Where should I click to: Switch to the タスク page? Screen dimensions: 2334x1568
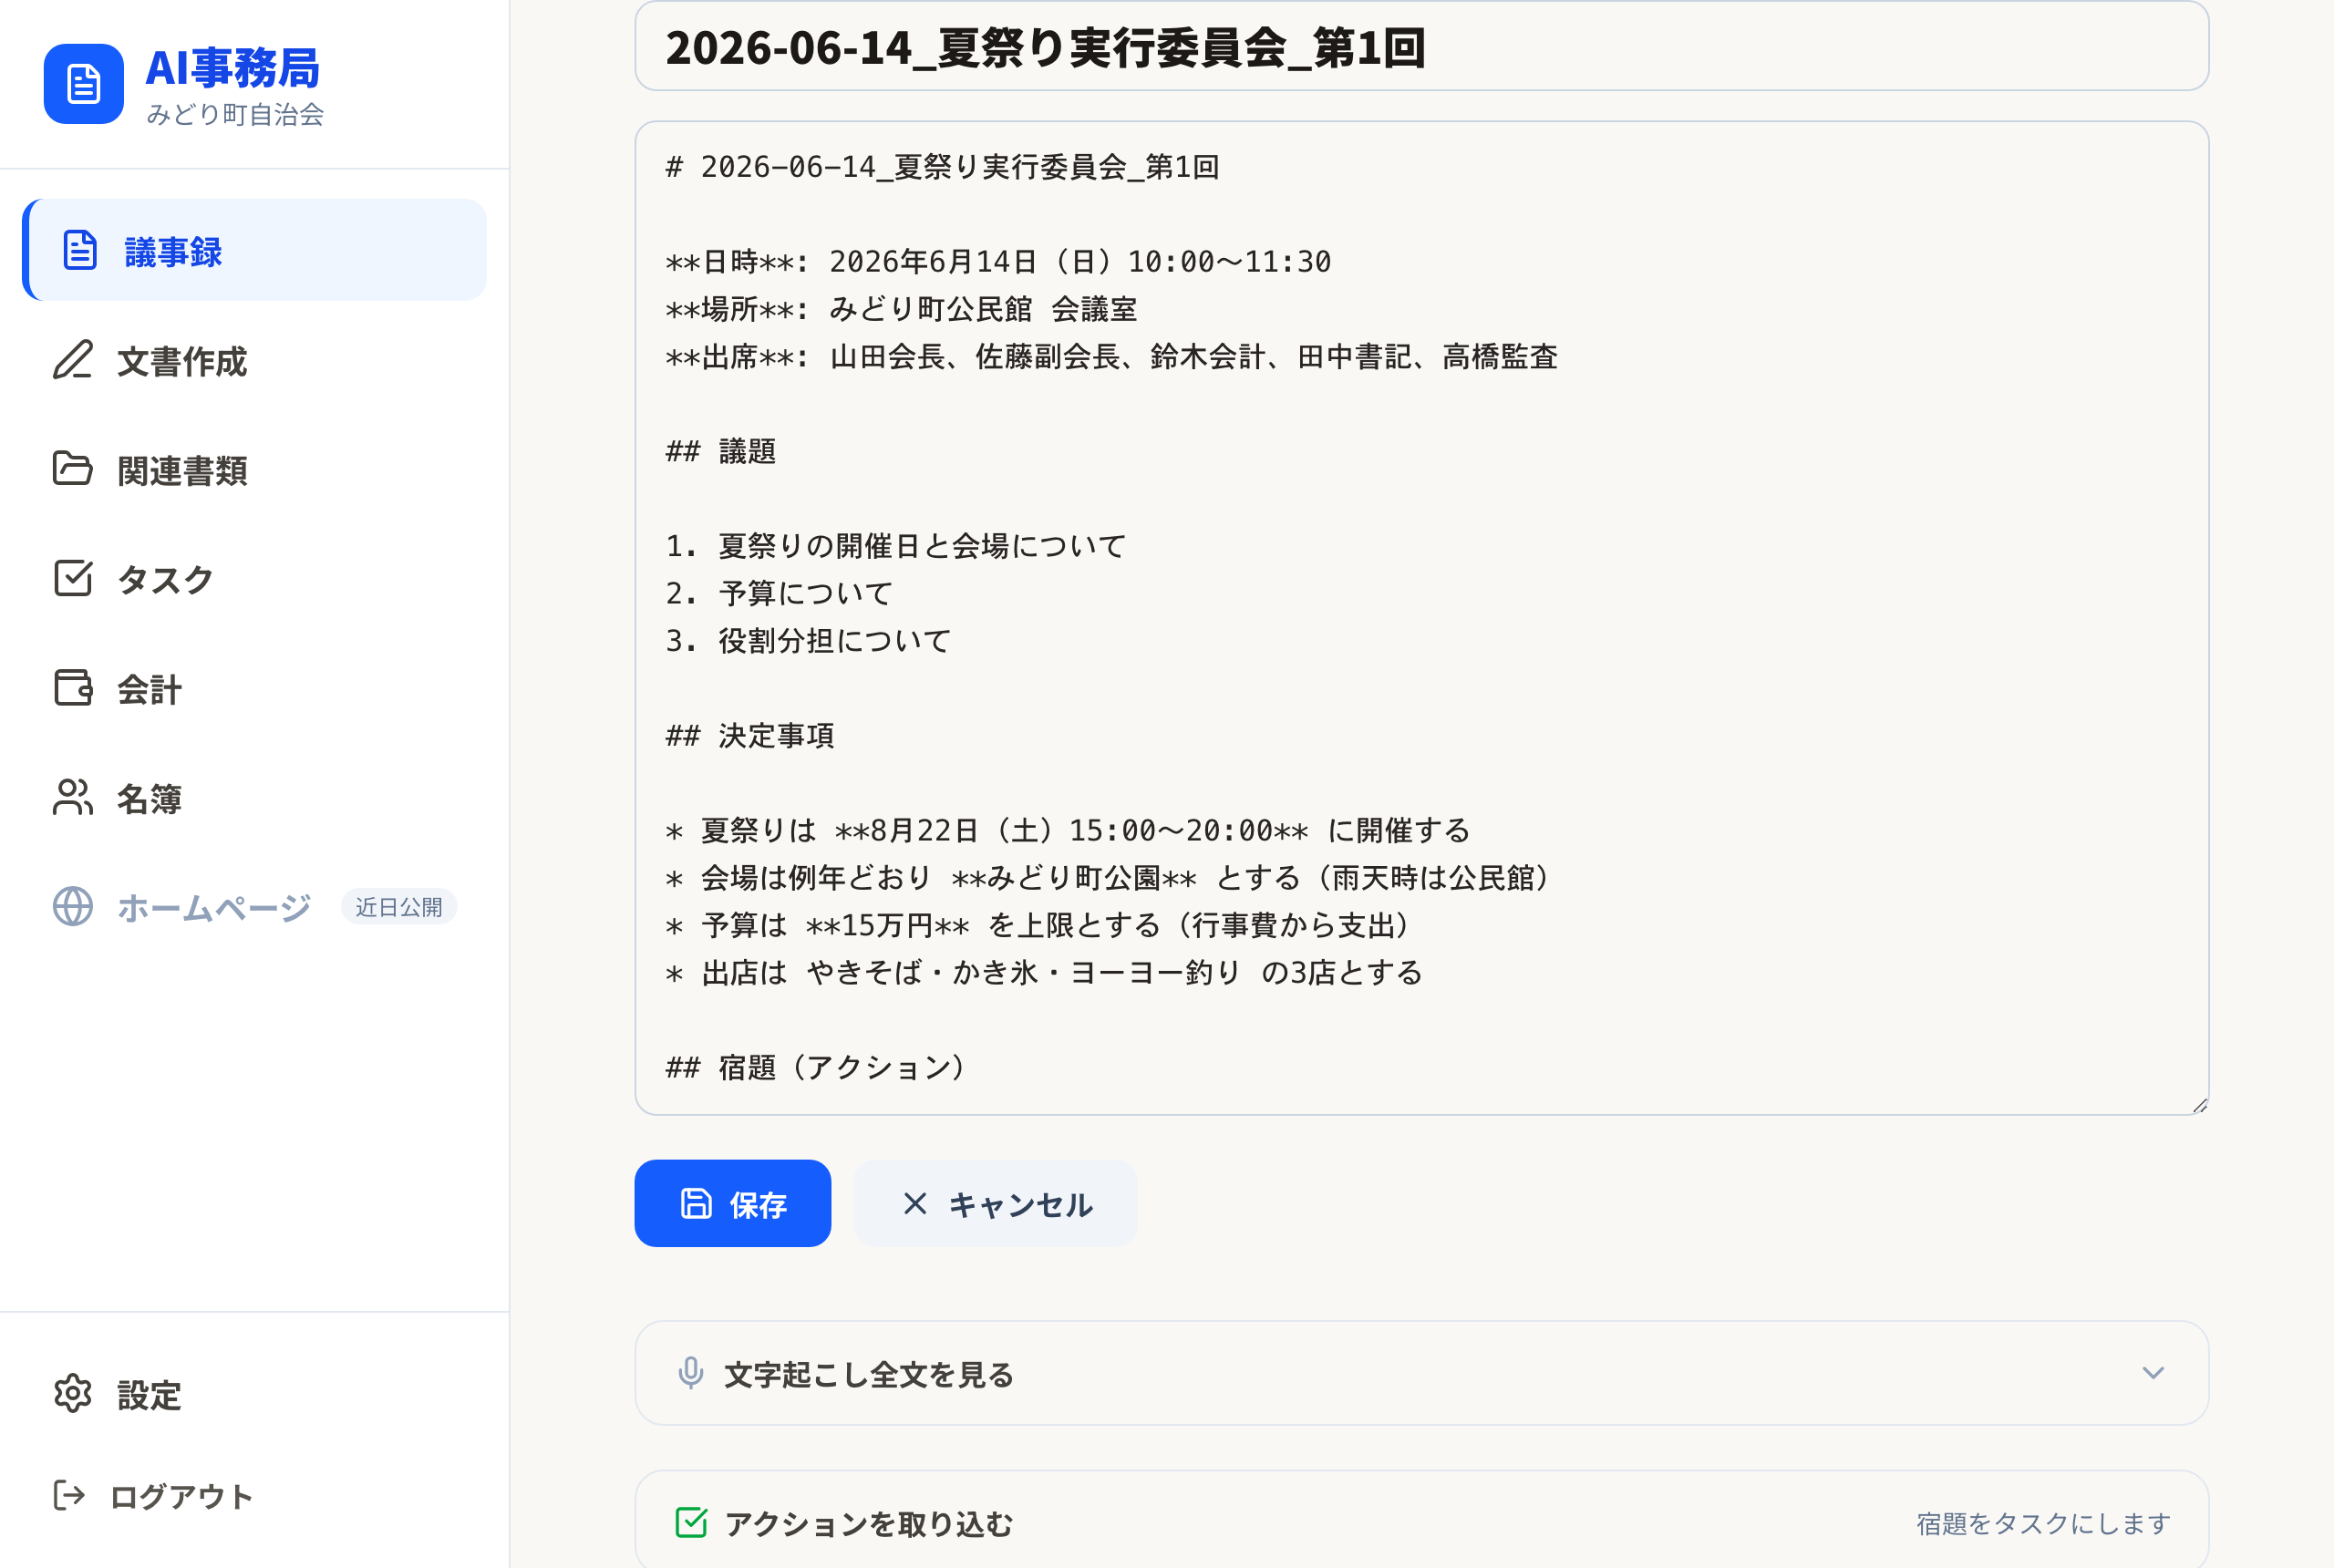(254, 578)
